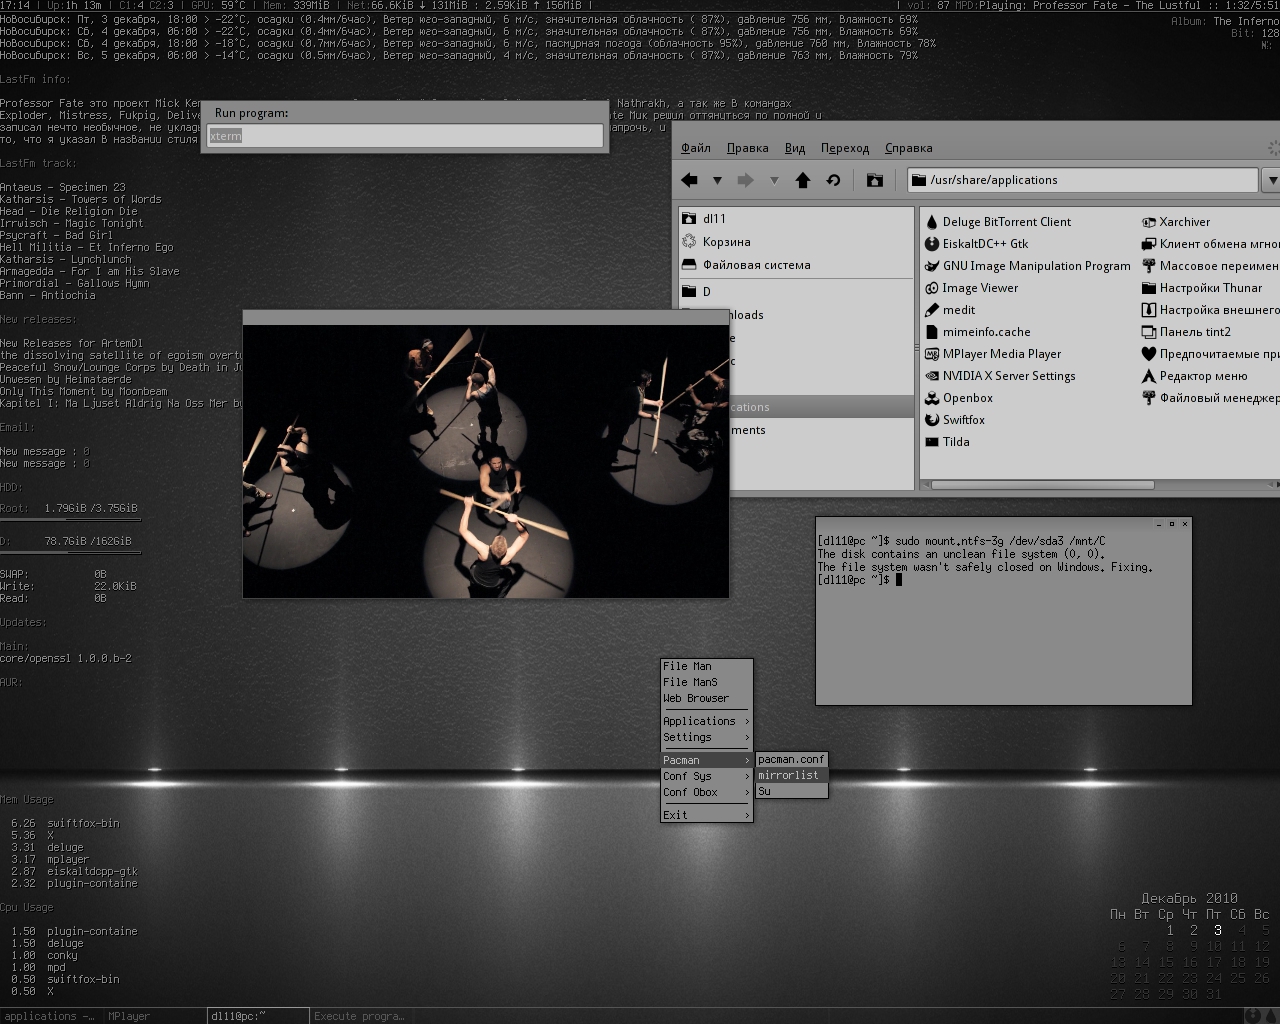Select the Openbox launcher icon
Viewport: 1280px width, 1024px height.
tap(932, 398)
